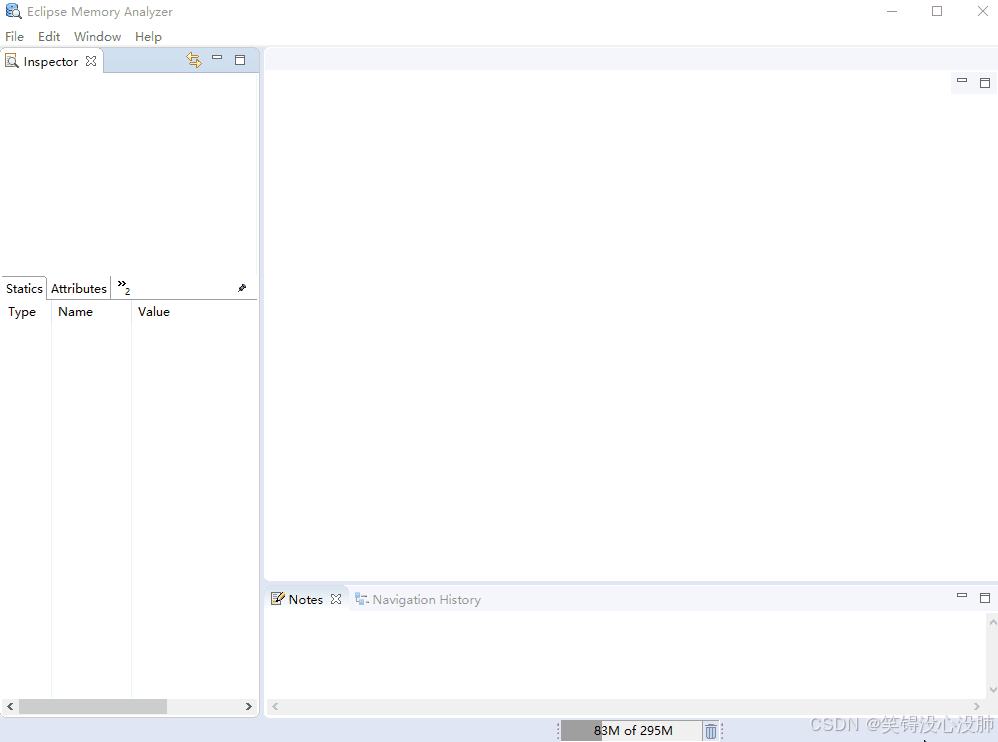The width and height of the screenshot is (998, 742).
Task: Switch to the Statics tab
Action: [24, 288]
